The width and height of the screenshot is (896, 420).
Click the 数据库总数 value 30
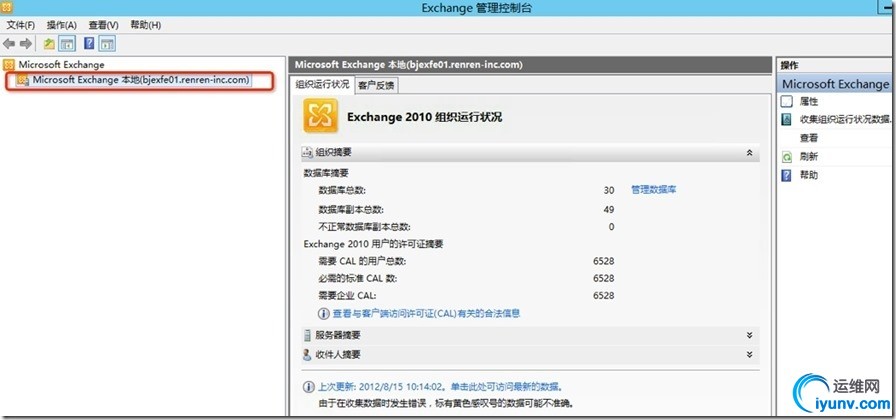tap(609, 190)
